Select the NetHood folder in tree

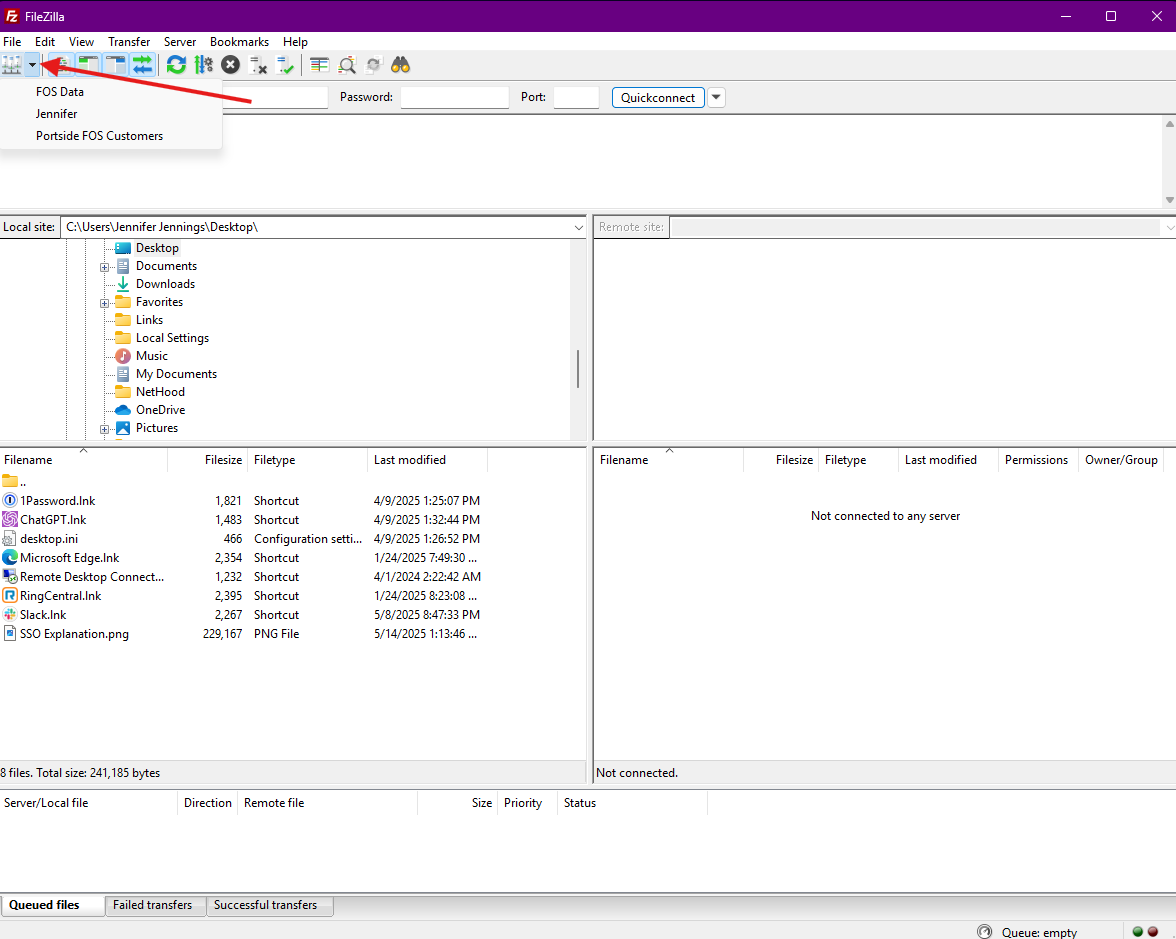[160, 392]
